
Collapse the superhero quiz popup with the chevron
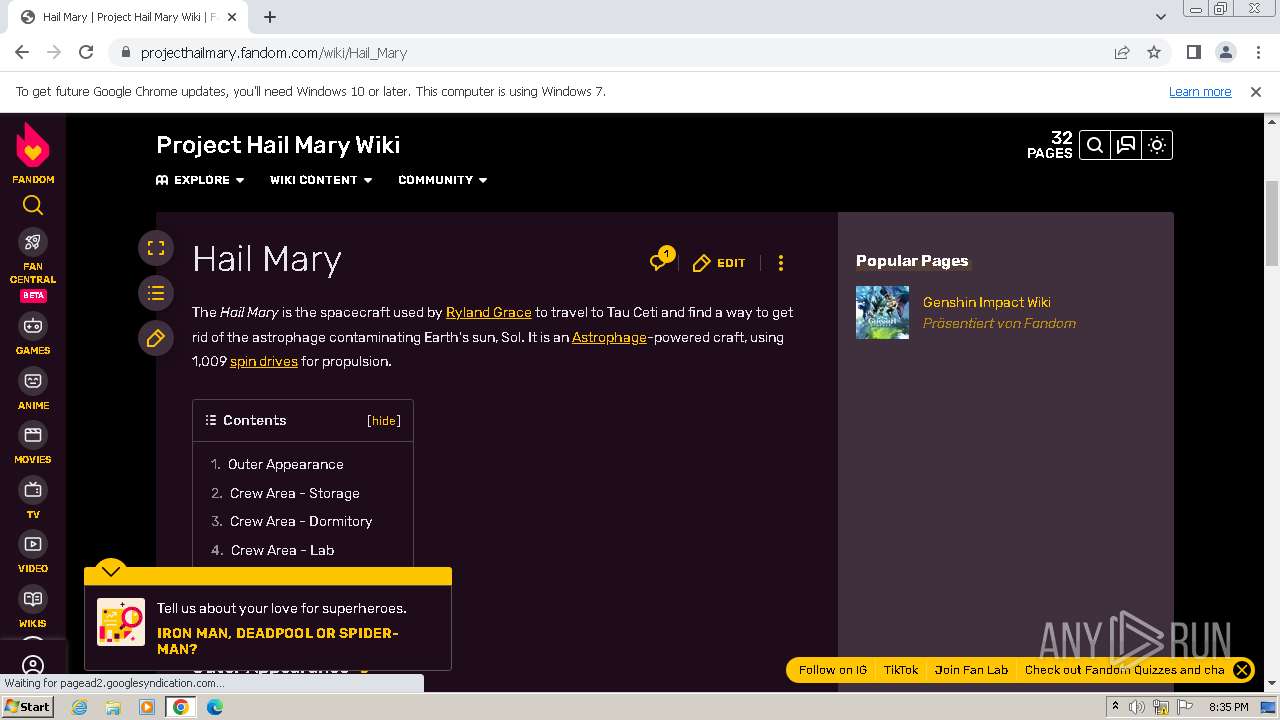pos(111,570)
